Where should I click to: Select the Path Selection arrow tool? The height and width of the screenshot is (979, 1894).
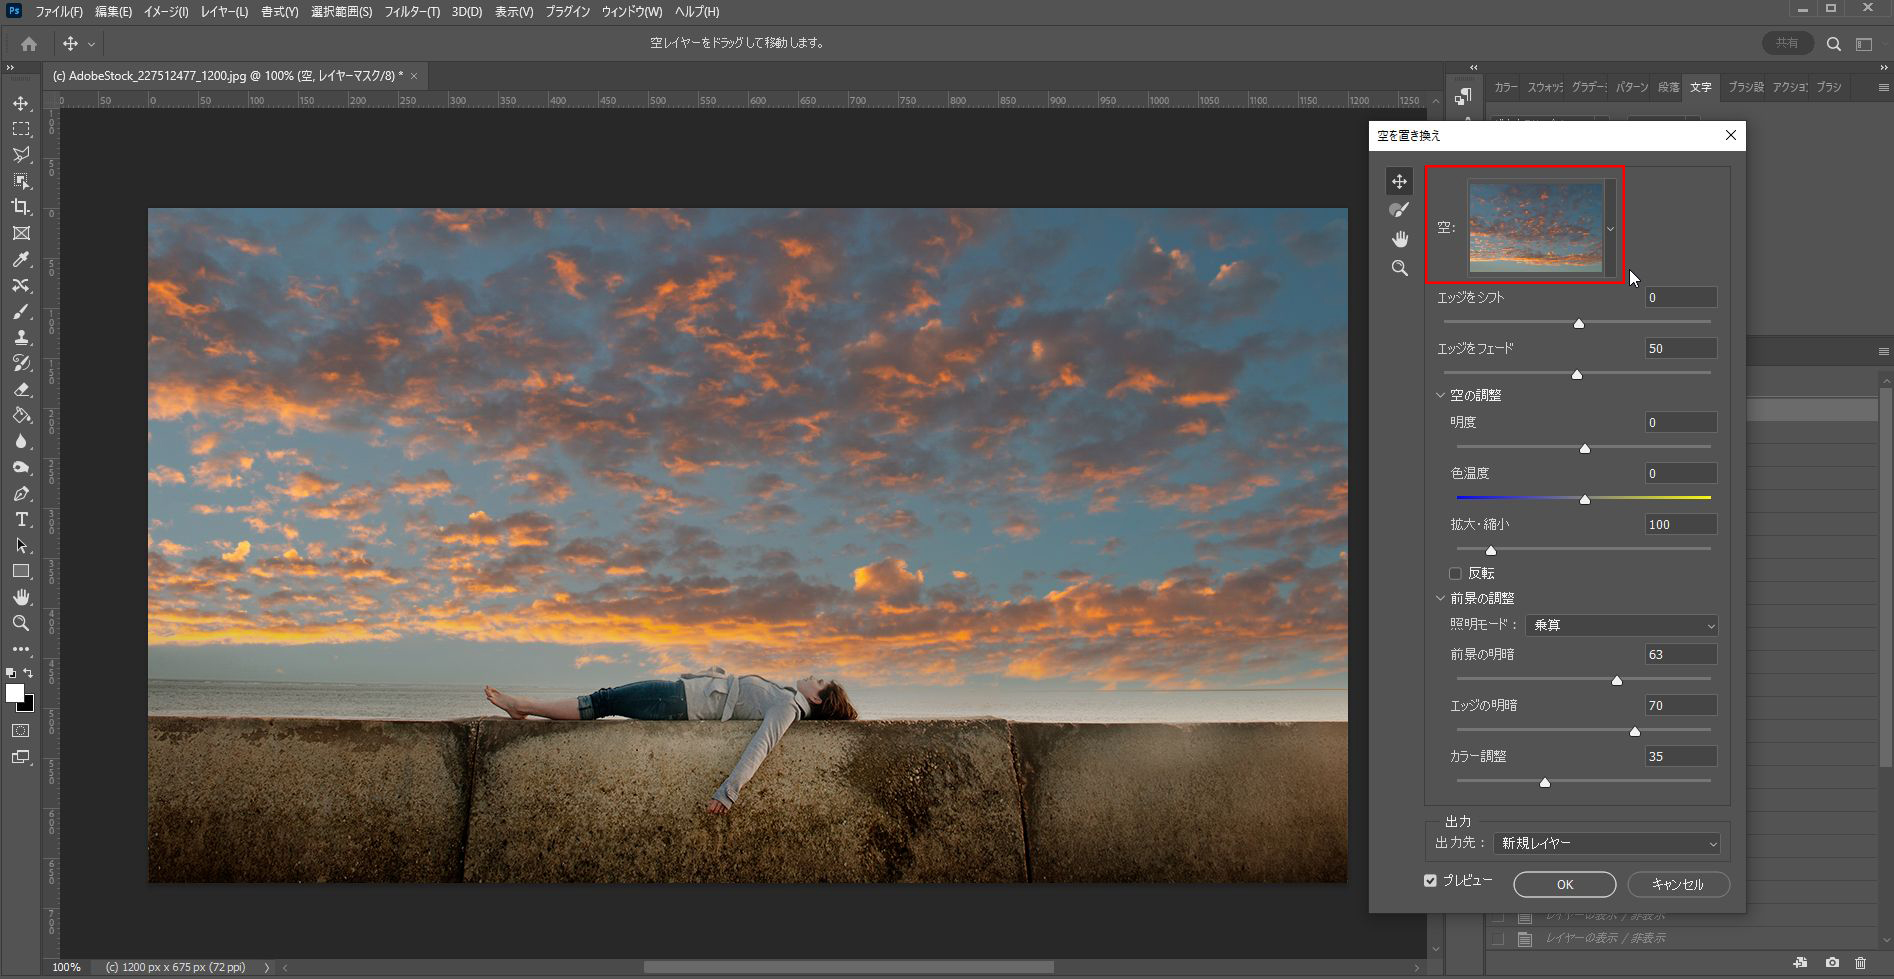click(21, 546)
